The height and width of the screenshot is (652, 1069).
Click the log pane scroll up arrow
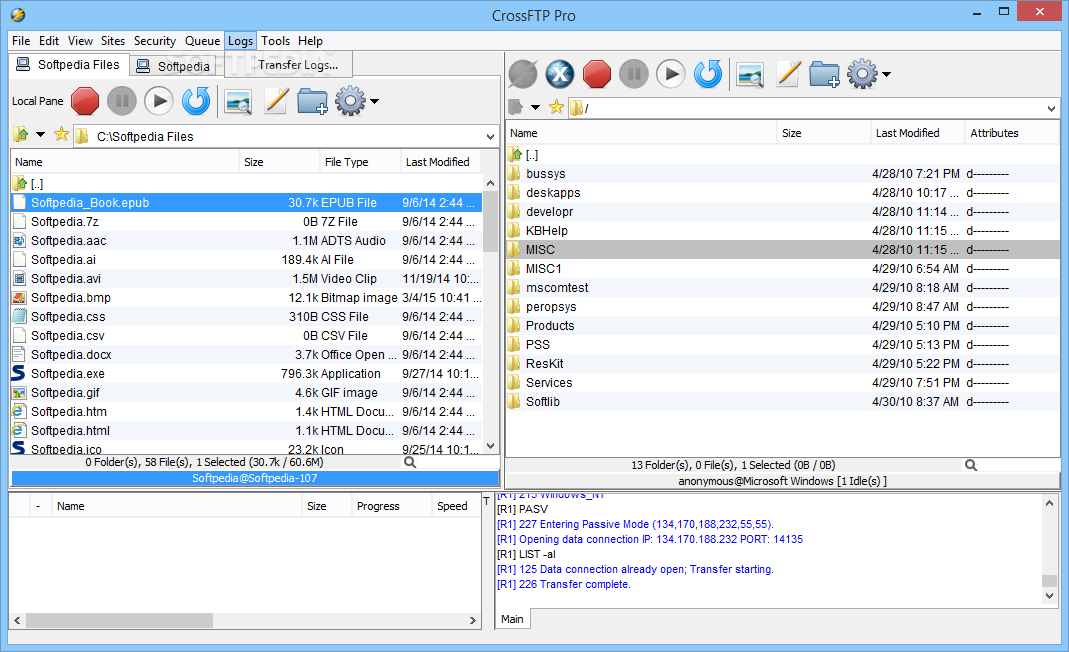[x=1049, y=503]
